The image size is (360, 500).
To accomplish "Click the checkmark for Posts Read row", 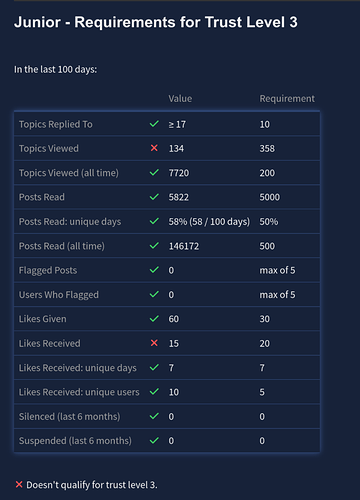I will pos(154,197).
